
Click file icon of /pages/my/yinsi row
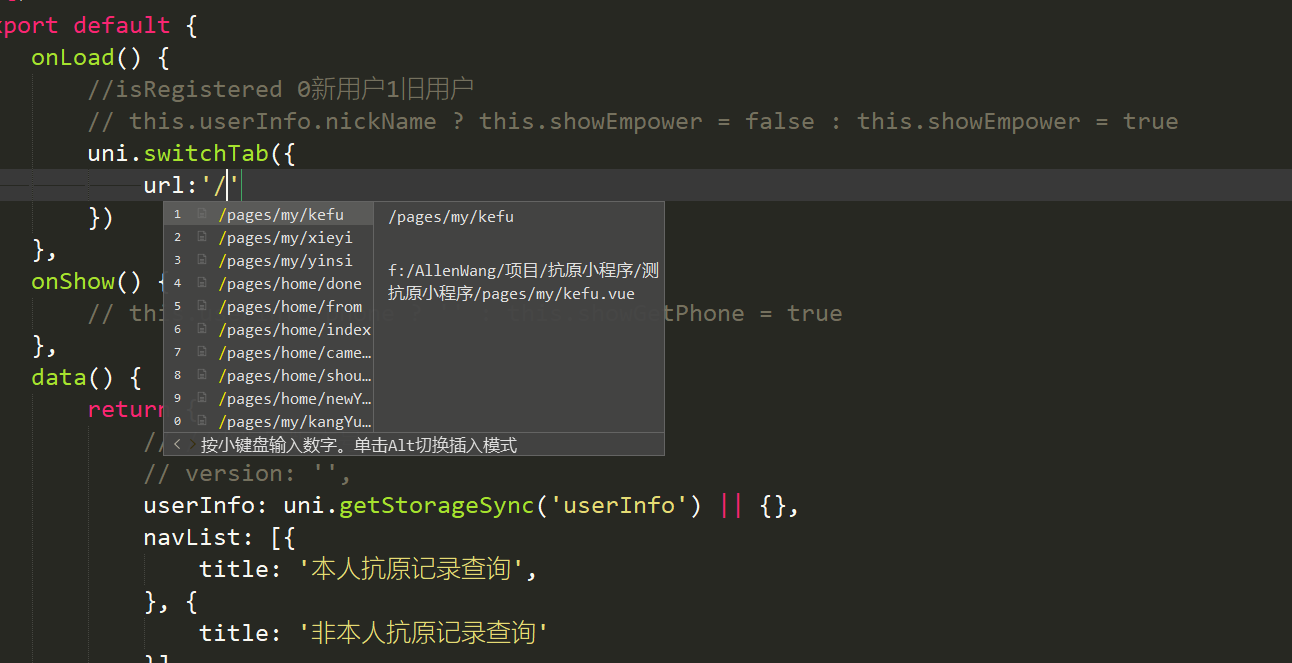[x=202, y=260]
